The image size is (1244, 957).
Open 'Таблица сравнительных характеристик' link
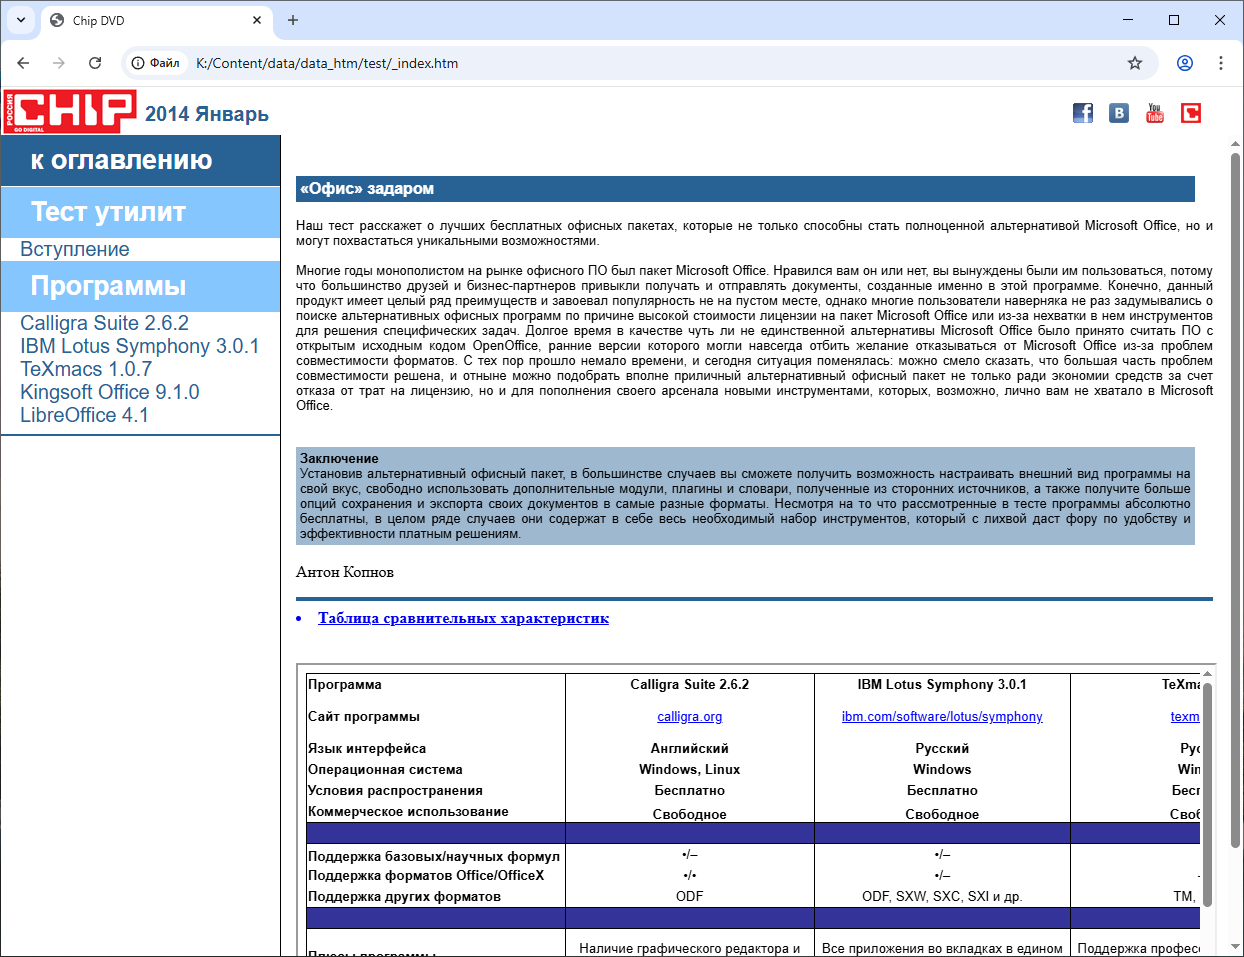pos(463,618)
